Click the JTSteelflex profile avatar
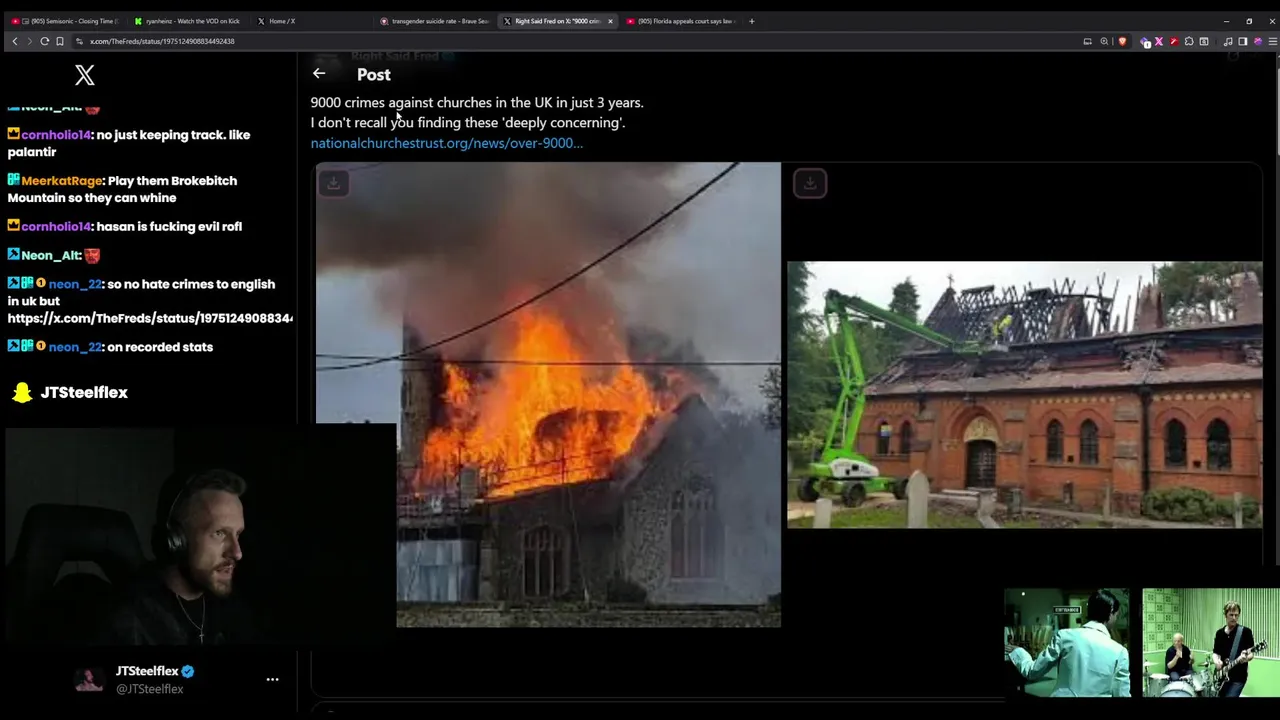 [x=89, y=680]
